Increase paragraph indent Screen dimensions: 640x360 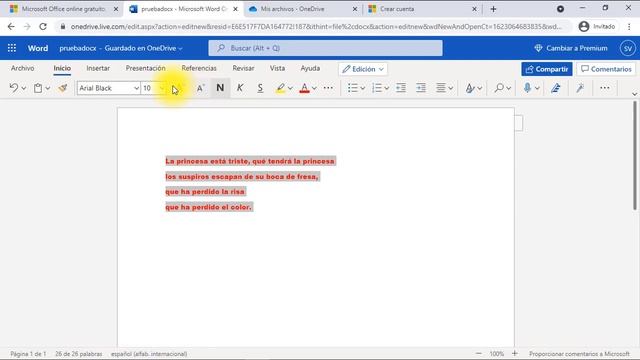point(421,88)
